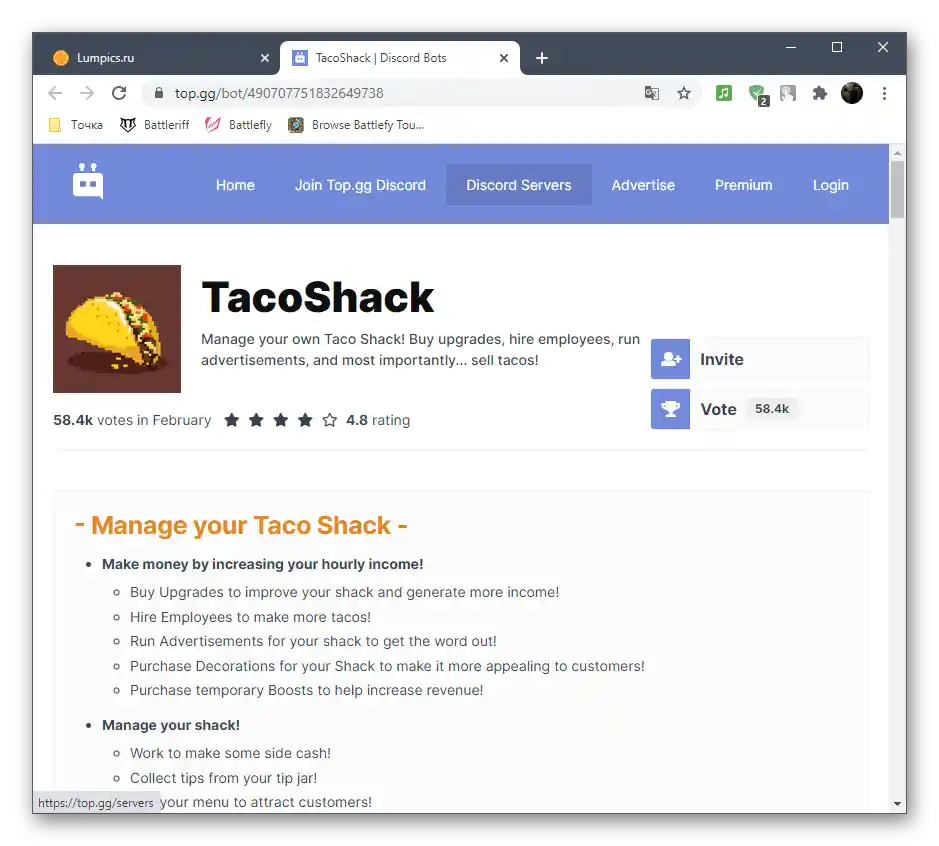Viewport: 939px width, 846px height.
Task: Open Join Top.gg Discord link
Action: (361, 185)
